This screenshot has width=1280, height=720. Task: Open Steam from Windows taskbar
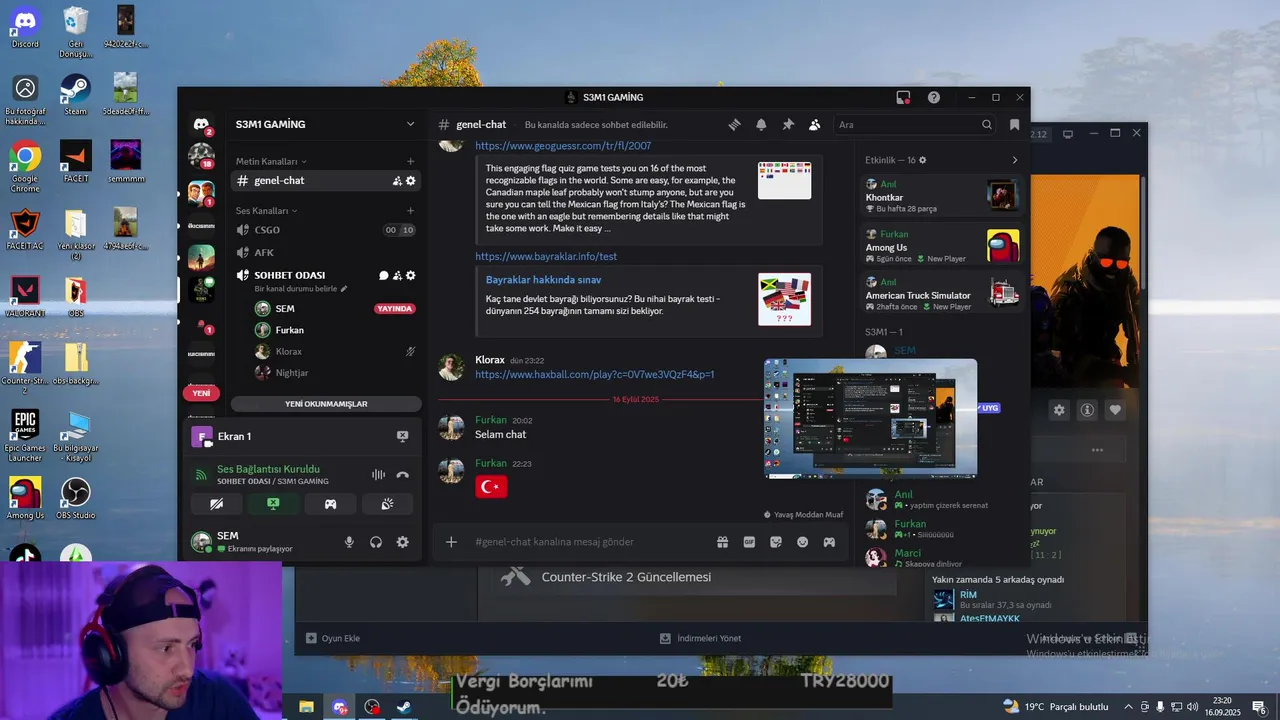(403, 707)
